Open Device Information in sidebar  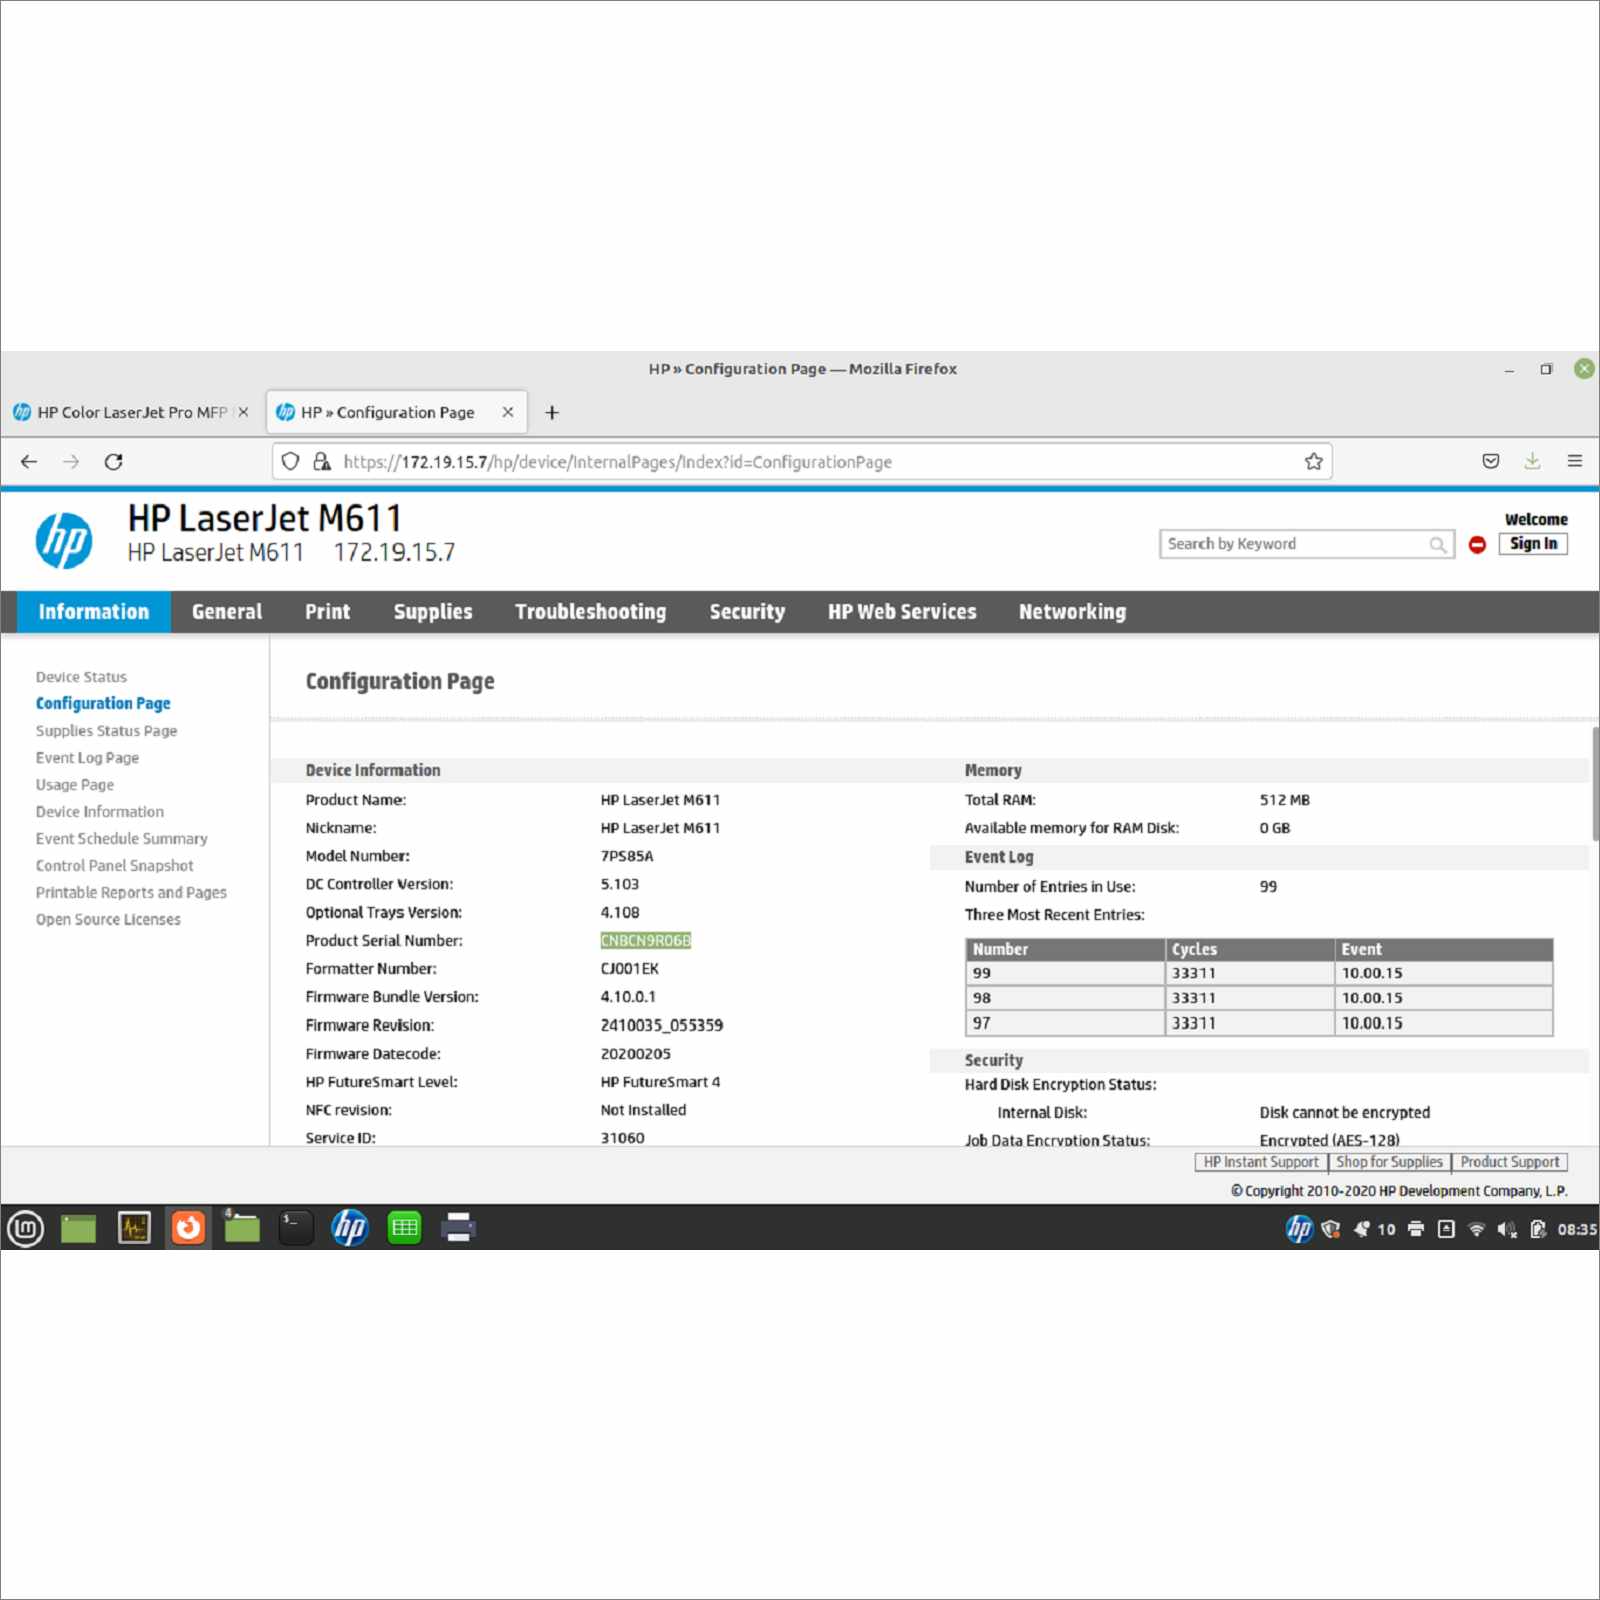(100, 812)
